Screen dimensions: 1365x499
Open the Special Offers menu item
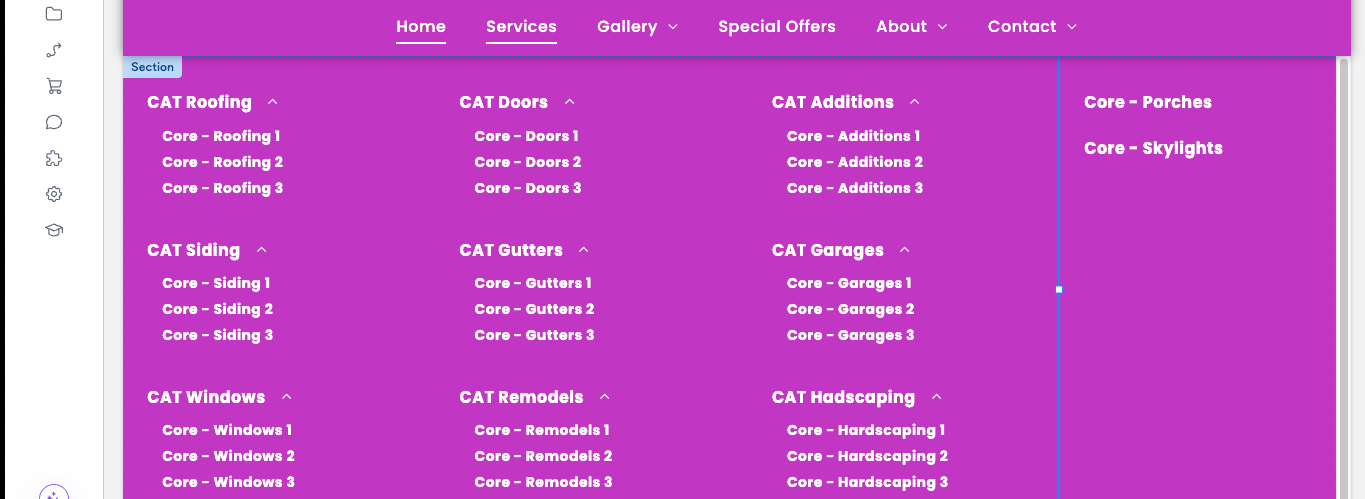click(777, 27)
